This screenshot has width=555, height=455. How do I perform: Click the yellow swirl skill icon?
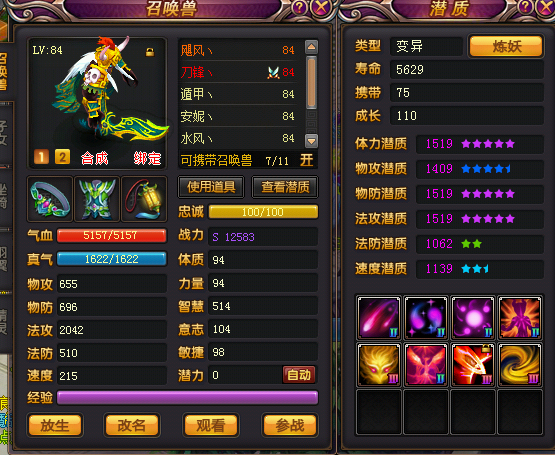520,365
